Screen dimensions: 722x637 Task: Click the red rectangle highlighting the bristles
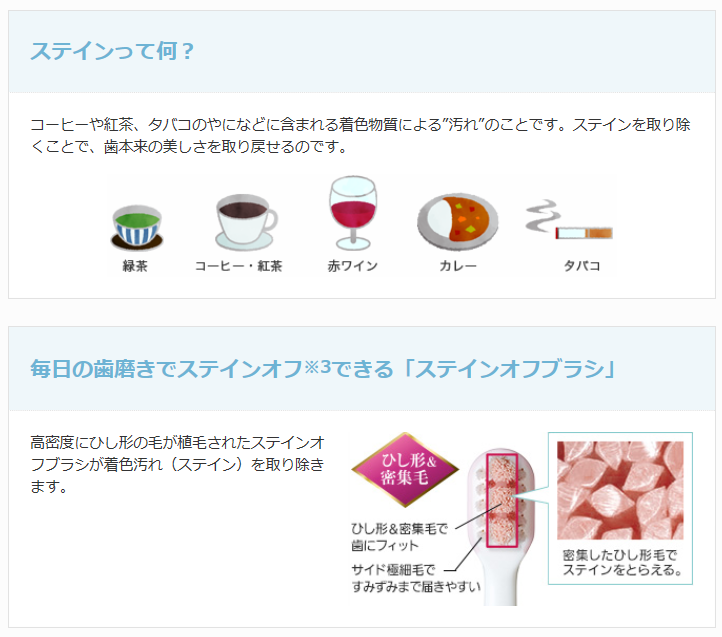pos(502,500)
